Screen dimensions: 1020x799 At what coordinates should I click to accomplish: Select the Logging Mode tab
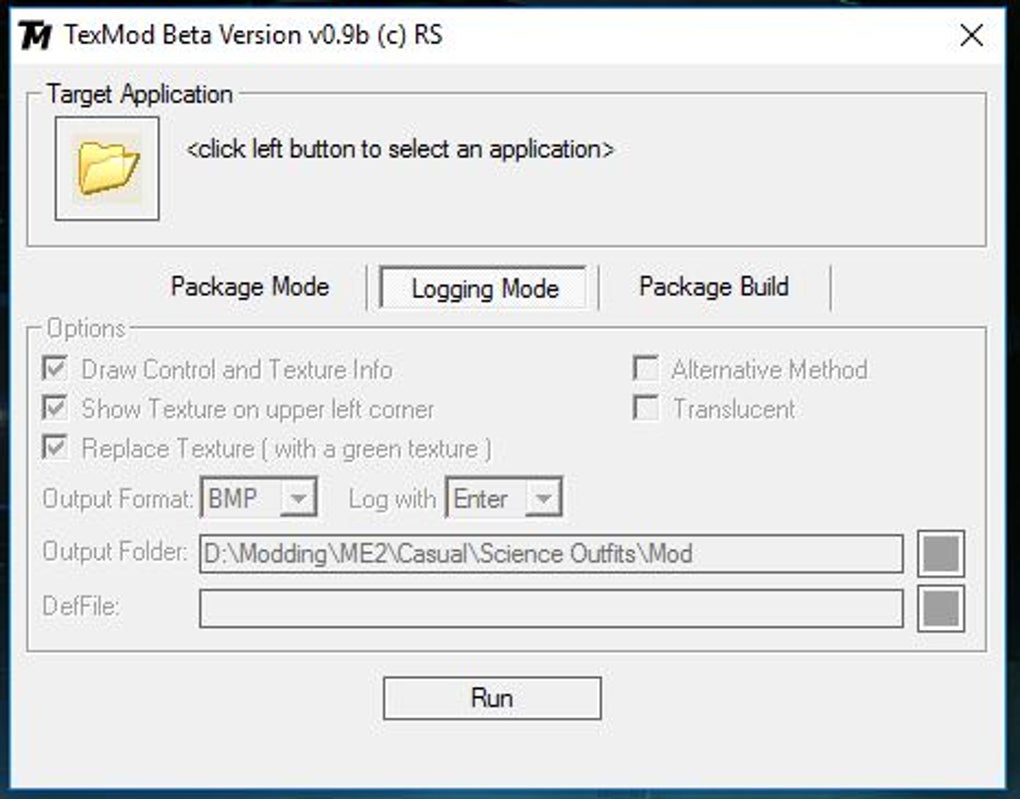[x=483, y=288]
